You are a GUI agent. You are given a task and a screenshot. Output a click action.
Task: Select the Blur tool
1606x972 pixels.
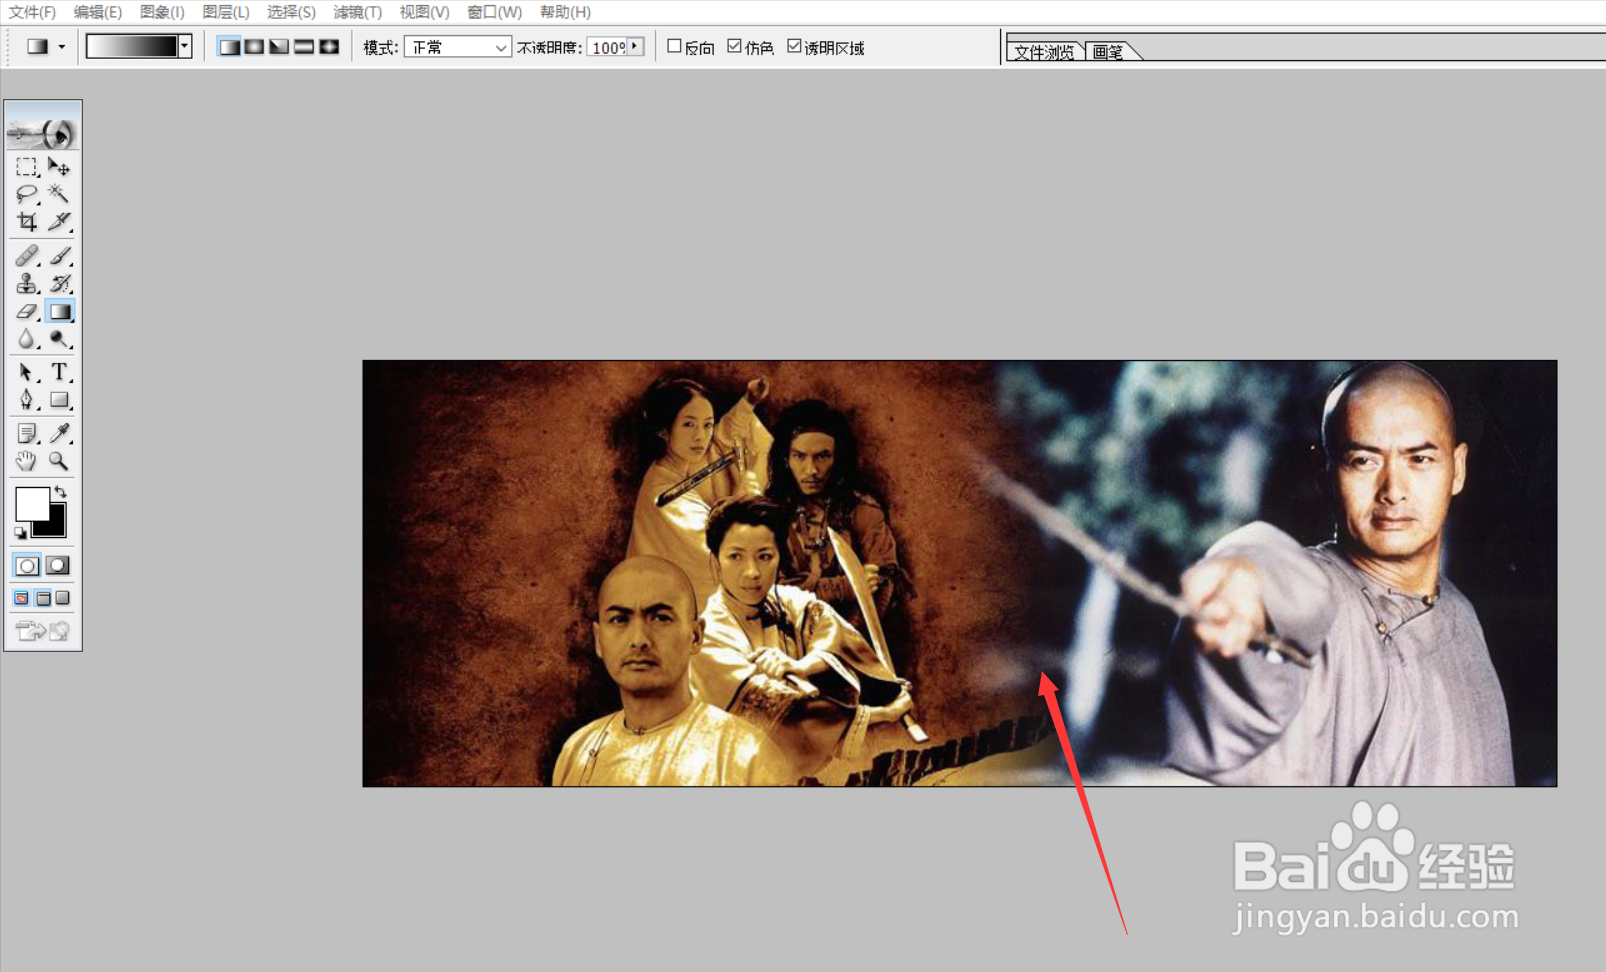click(x=27, y=340)
